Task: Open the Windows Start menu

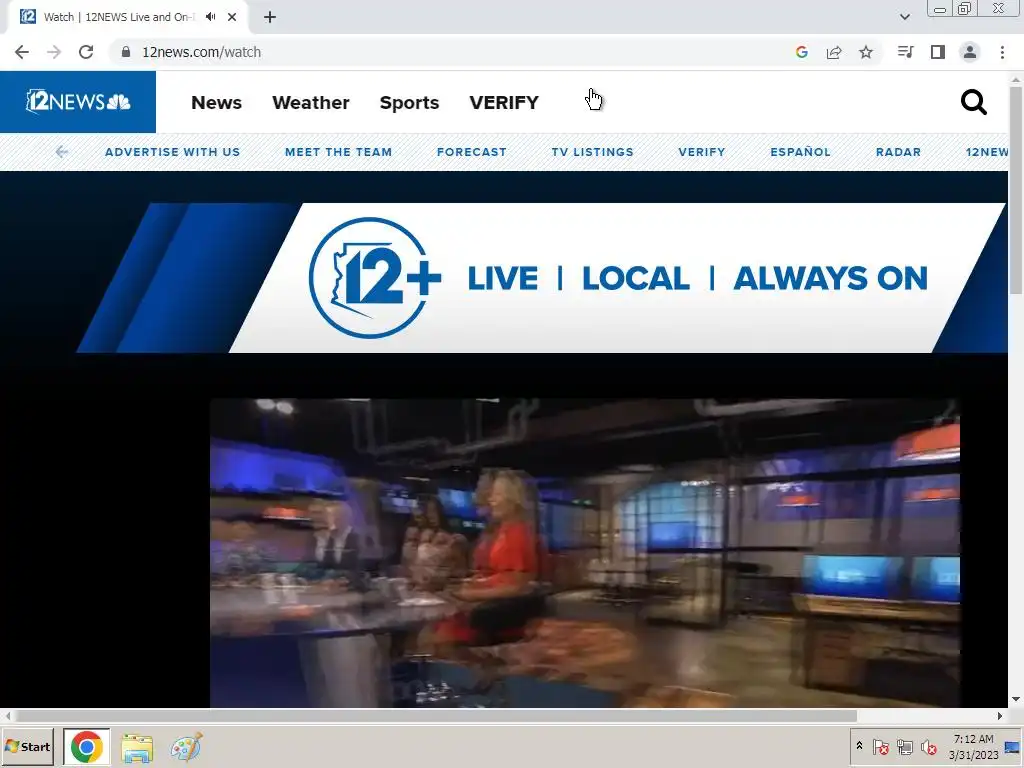Action: click(x=27, y=746)
